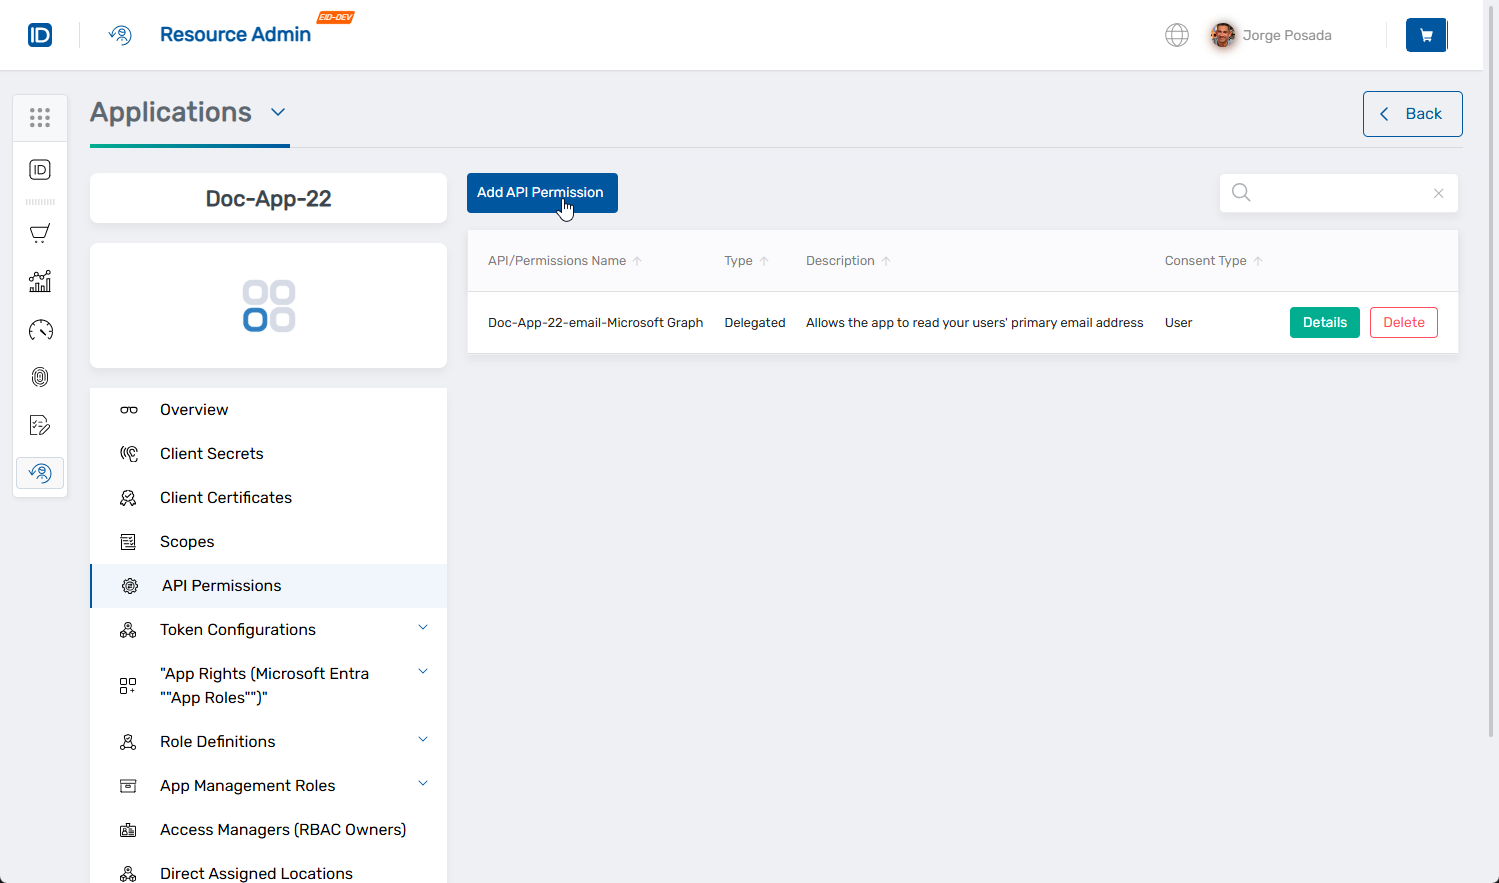View Details of the Microsoft Graph email permission
The width and height of the screenshot is (1499, 883).
1324,322
